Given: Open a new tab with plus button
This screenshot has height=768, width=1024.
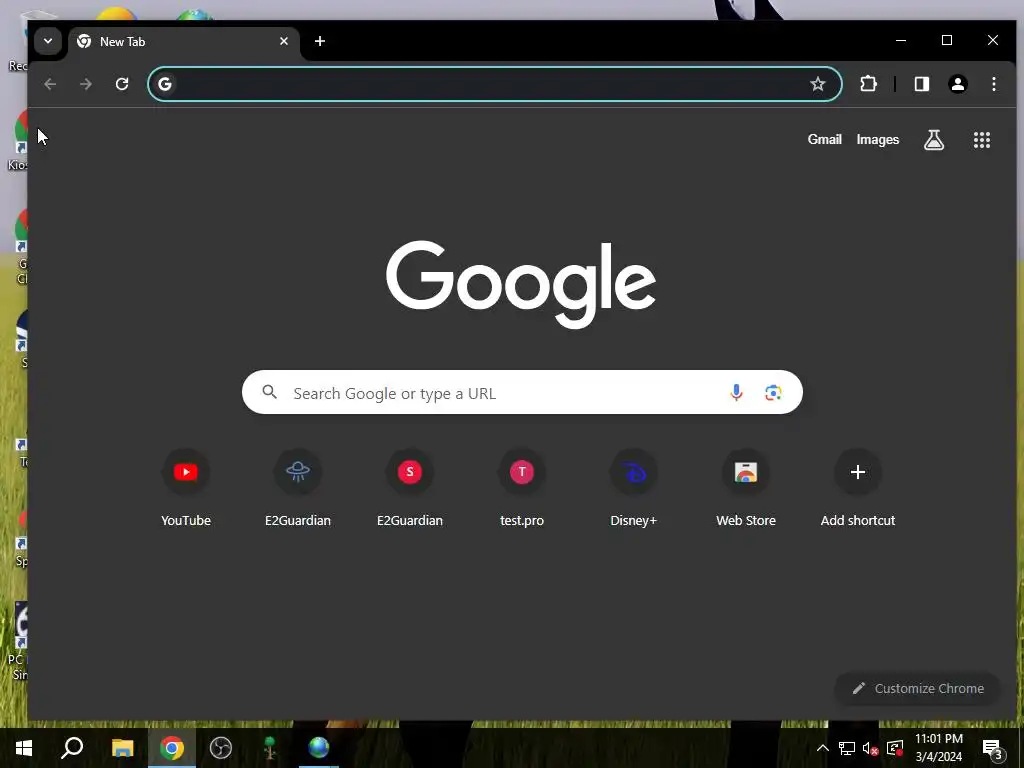Looking at the screenshot, I should (x=320, y=41).
